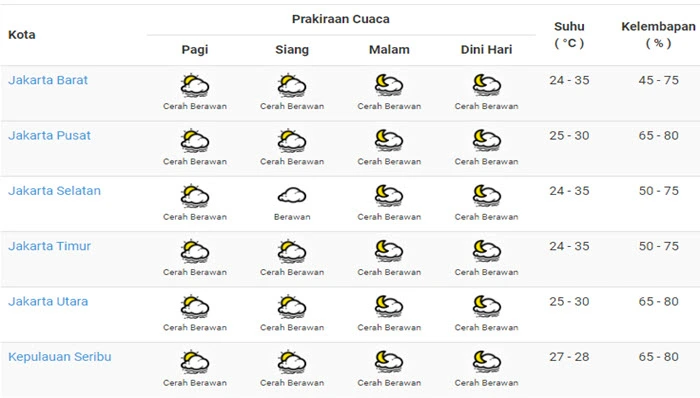This screenshot has width=700, height=398.
Task: Open the Jakarta Timur city link
Action: pyautogui.click(x=49, y=246)
